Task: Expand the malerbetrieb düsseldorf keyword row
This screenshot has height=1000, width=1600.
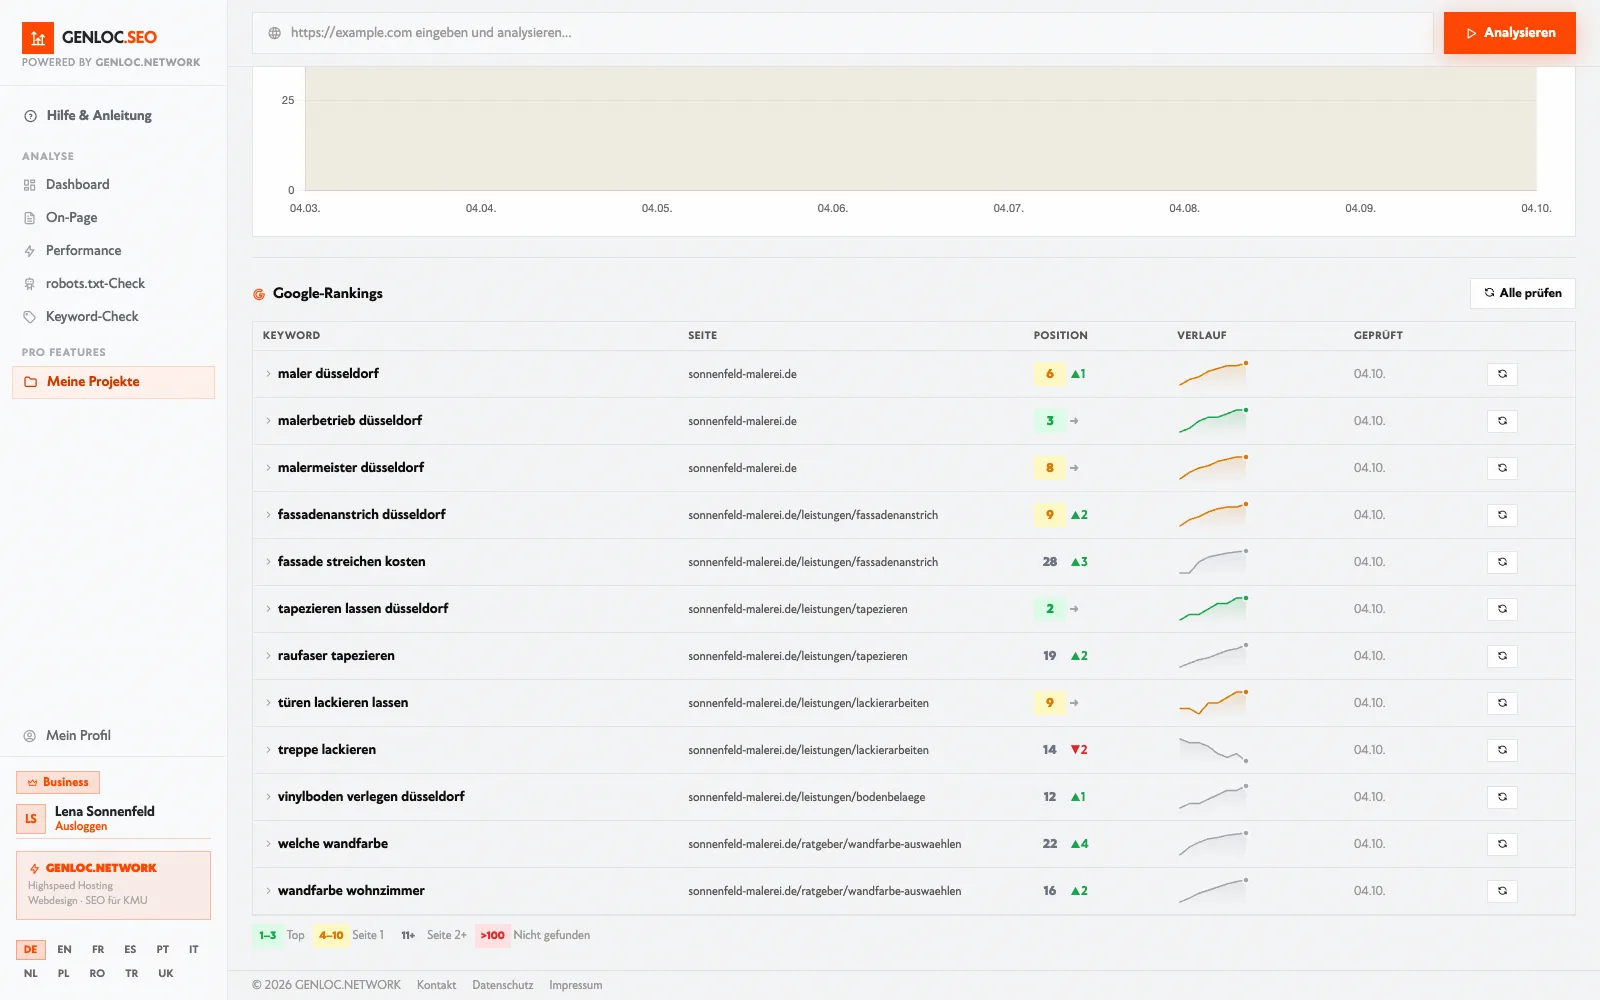Action: [x=268, y=421]
